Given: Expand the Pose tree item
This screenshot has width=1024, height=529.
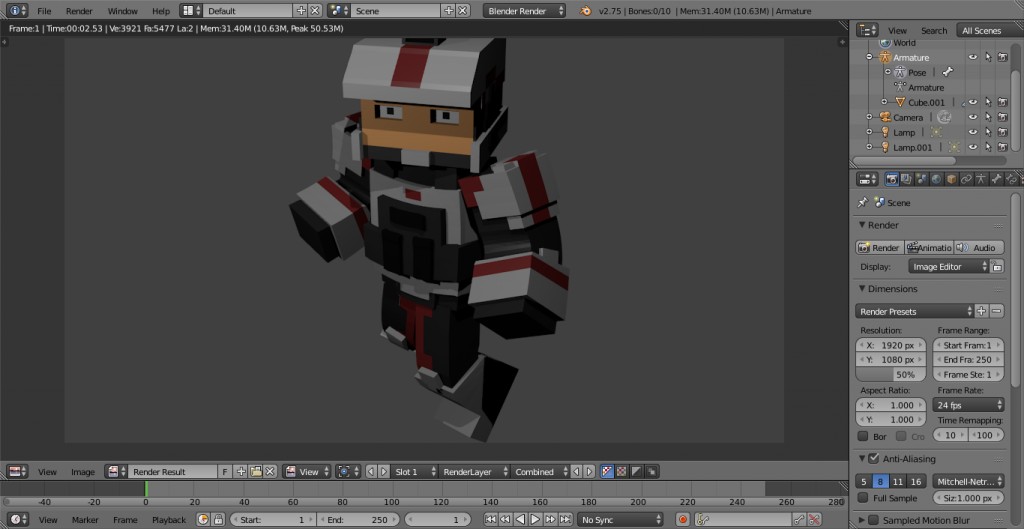Looking at the screenshot, I should (x=888, y=72).
